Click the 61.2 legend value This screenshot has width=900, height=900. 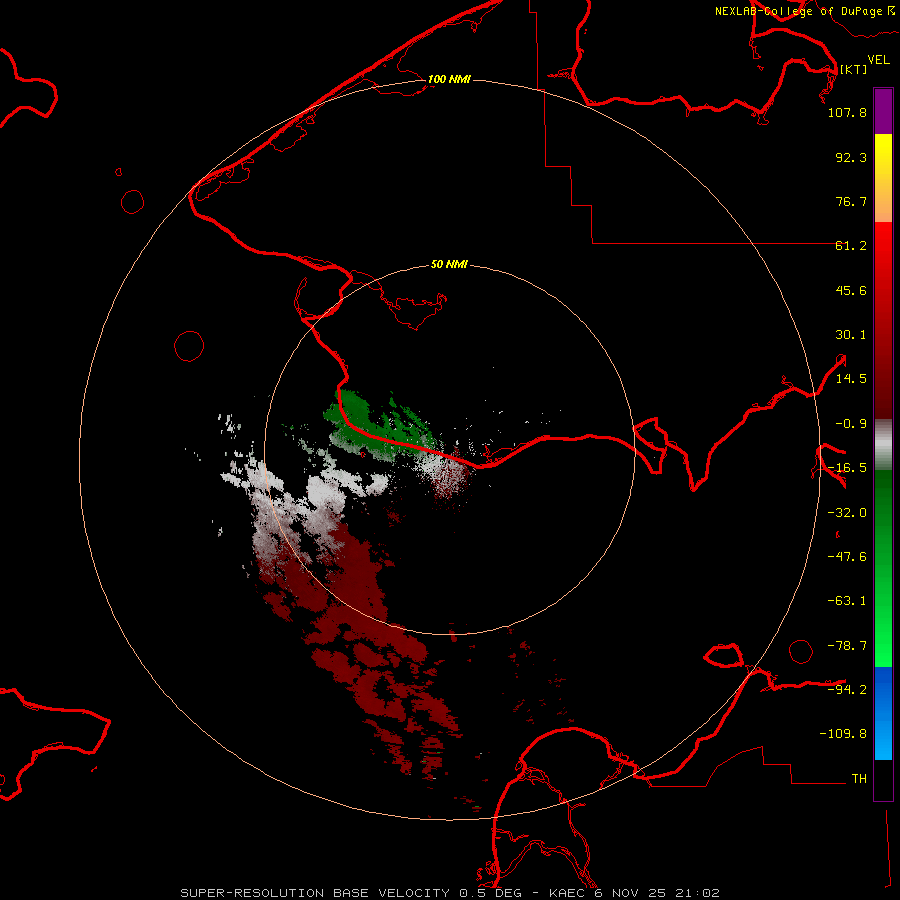[851, 246]
